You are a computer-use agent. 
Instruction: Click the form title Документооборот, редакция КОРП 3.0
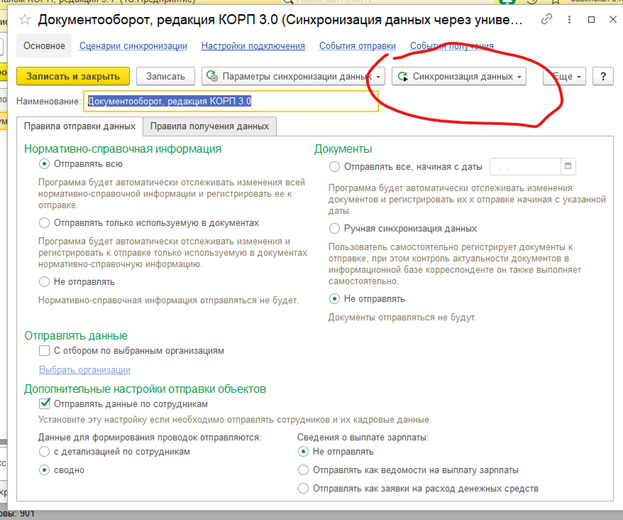pos(280,19)
